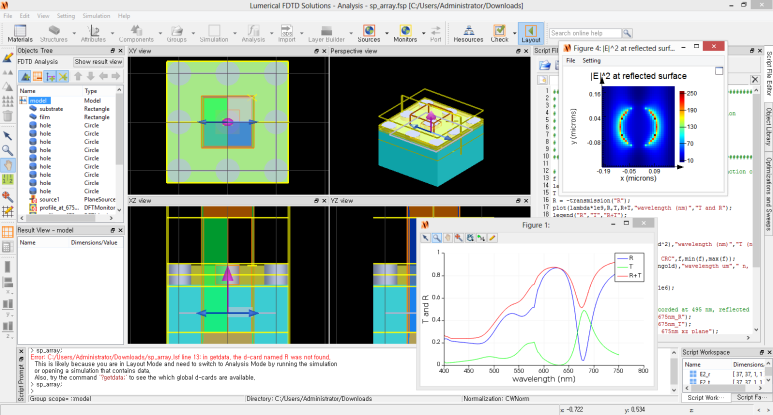This screenshot has height=415, width=773.
Task: Open the Simulation dropdown arrow
Action: pyautogui.click(x=235, y=34)
